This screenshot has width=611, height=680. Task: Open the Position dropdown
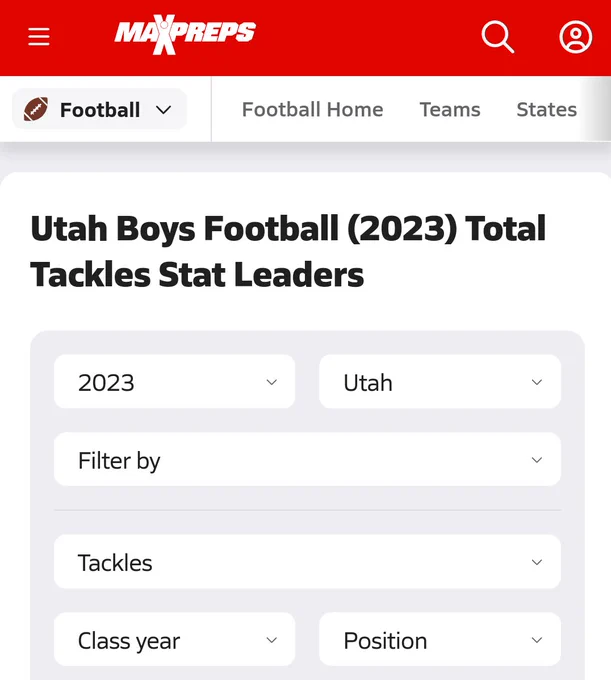[x=440, y=639]
